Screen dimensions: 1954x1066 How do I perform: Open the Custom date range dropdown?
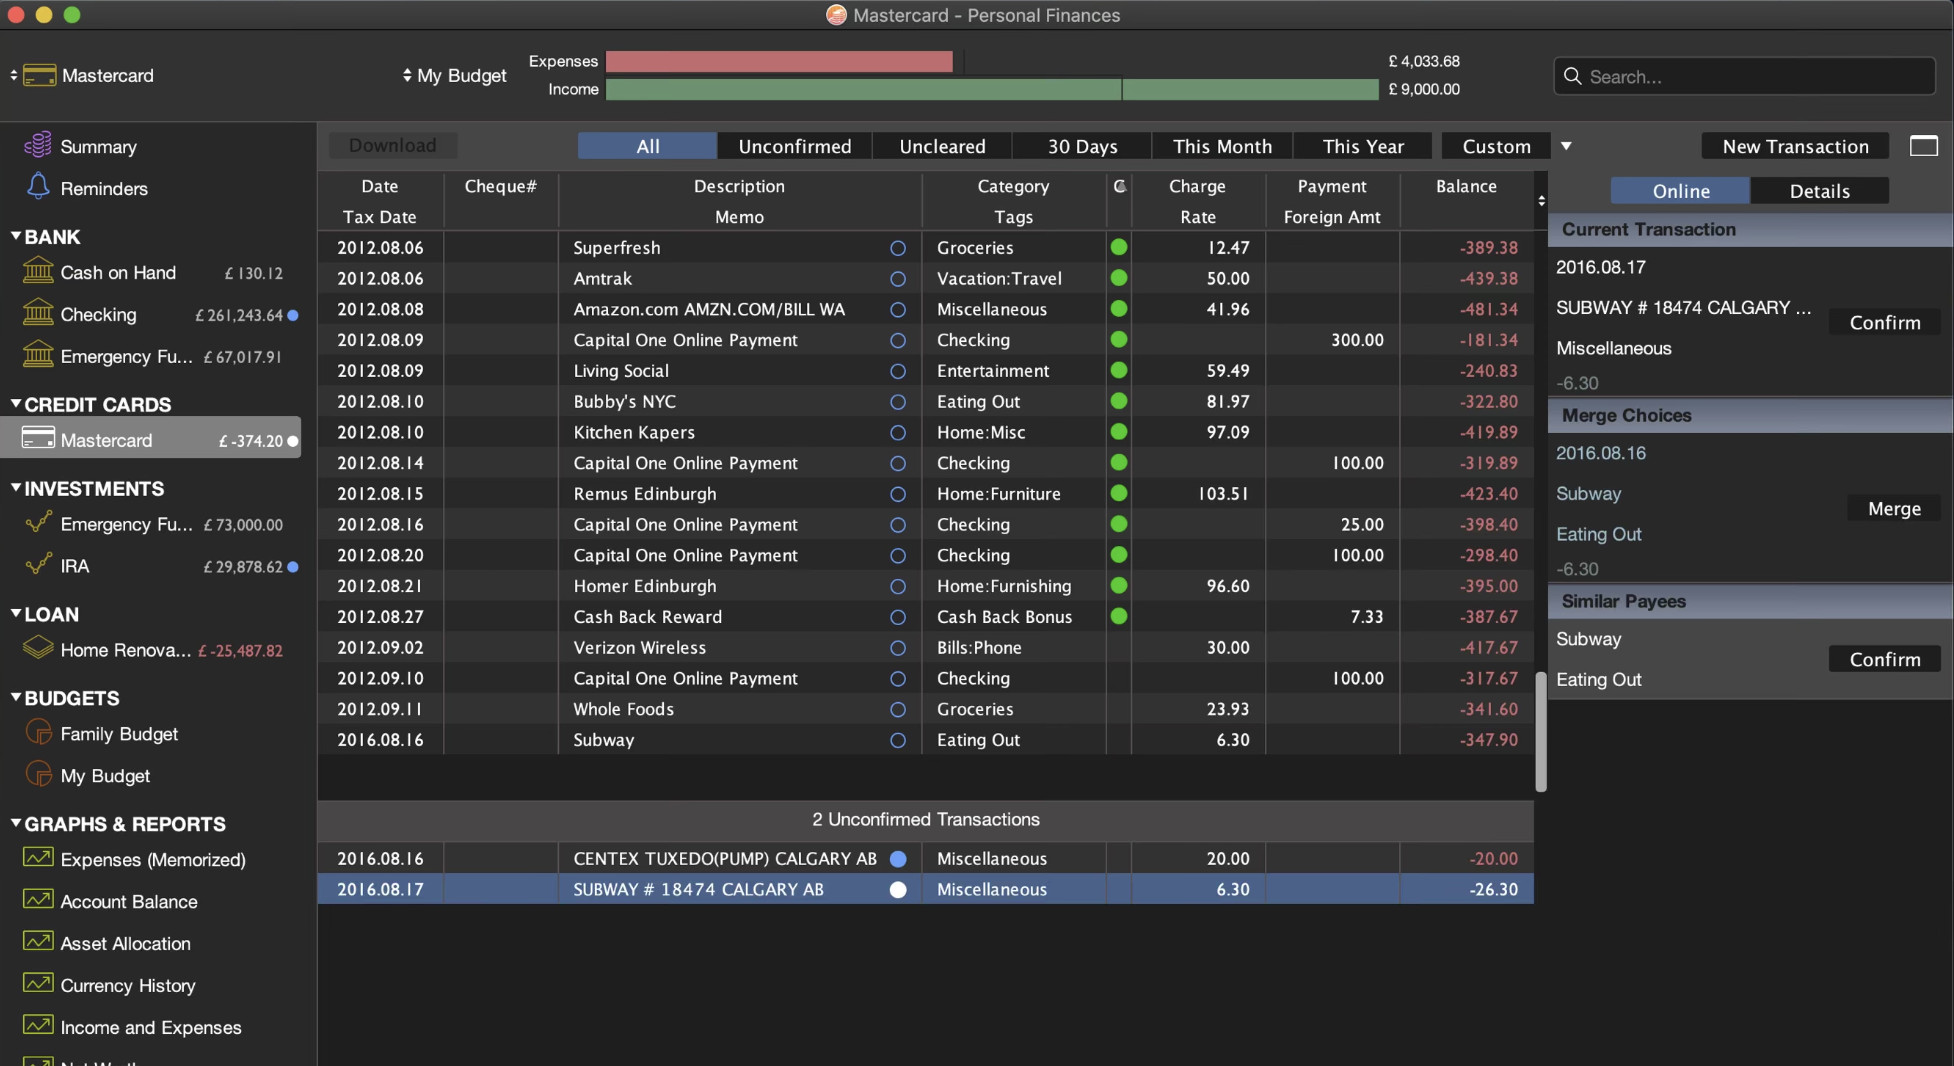1566,146
